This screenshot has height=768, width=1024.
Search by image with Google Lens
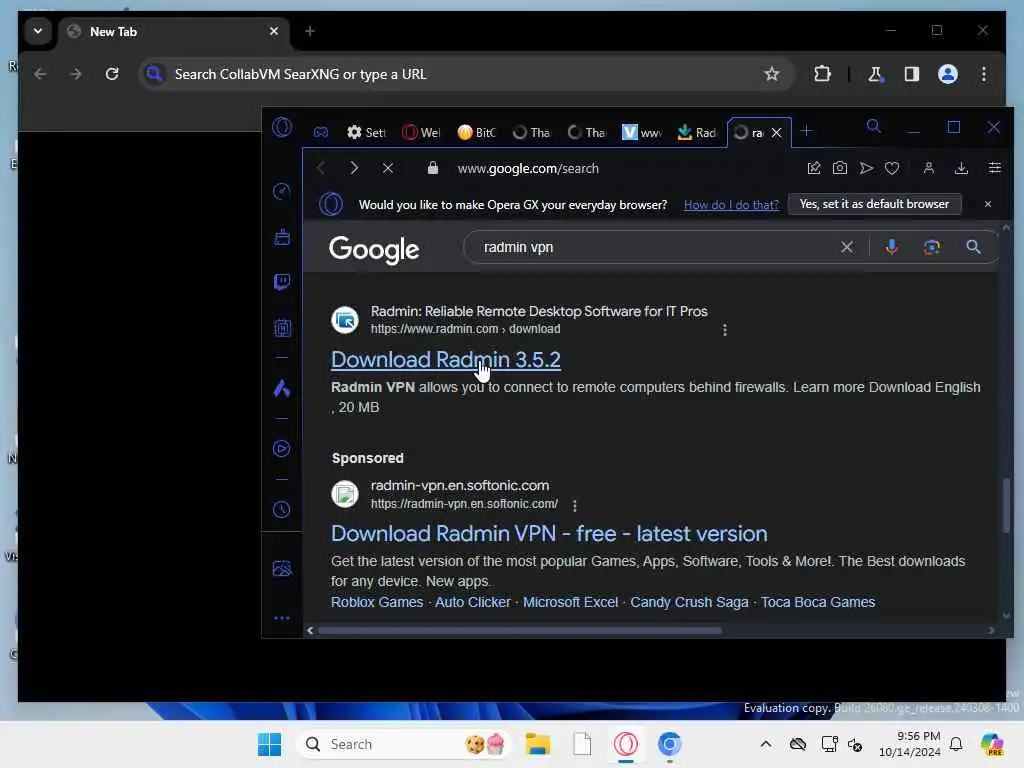(932, 247)
